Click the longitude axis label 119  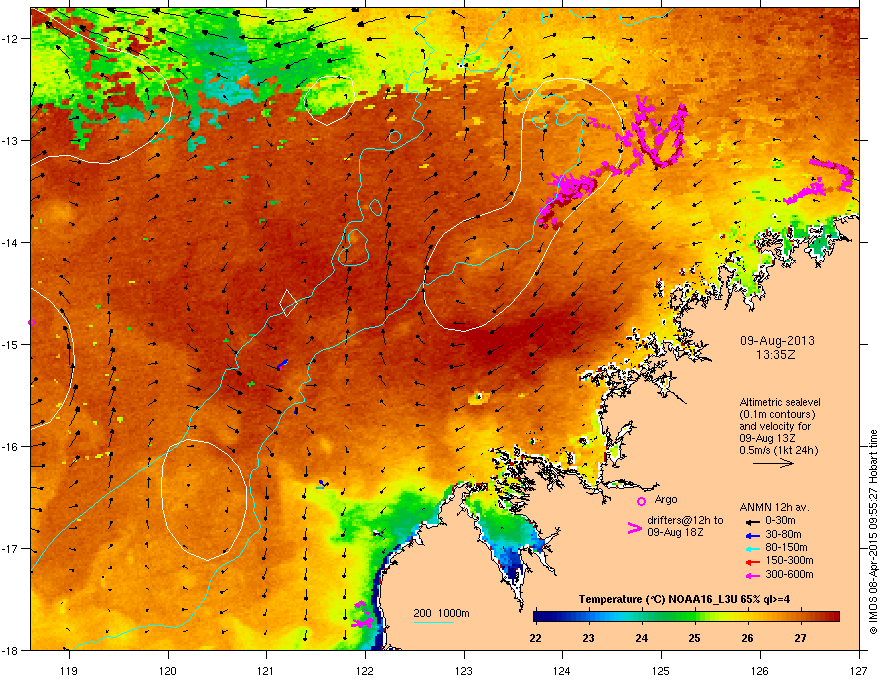(69, 671)
